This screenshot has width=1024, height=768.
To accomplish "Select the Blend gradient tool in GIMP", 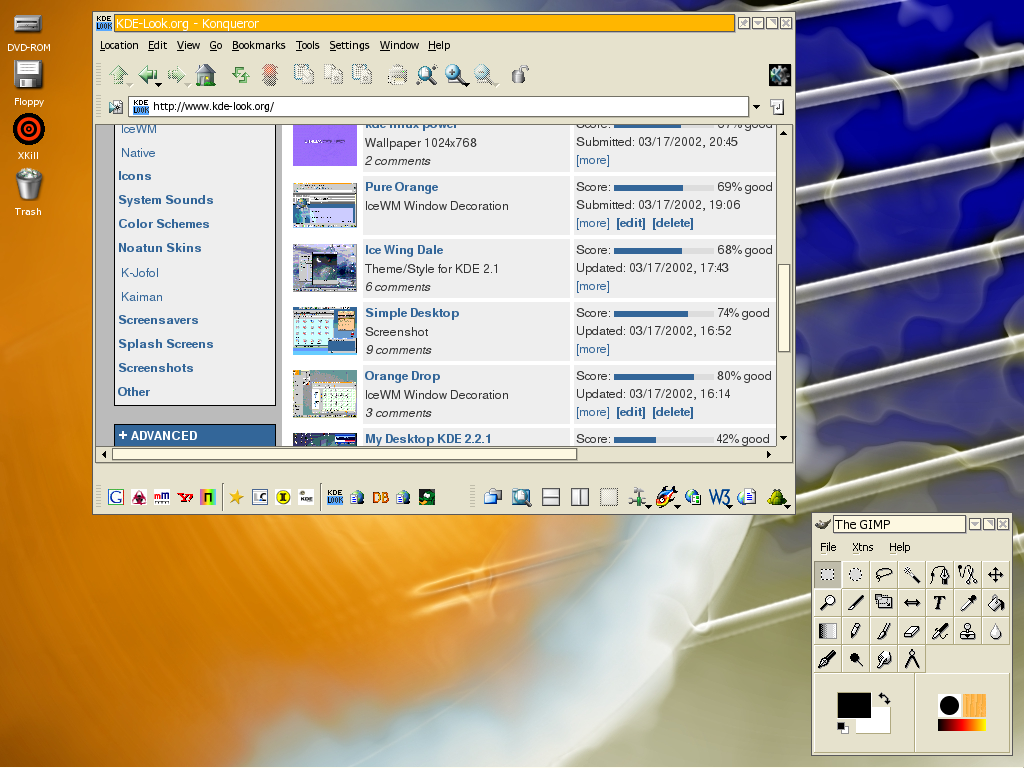I will (x=827, y=631).
